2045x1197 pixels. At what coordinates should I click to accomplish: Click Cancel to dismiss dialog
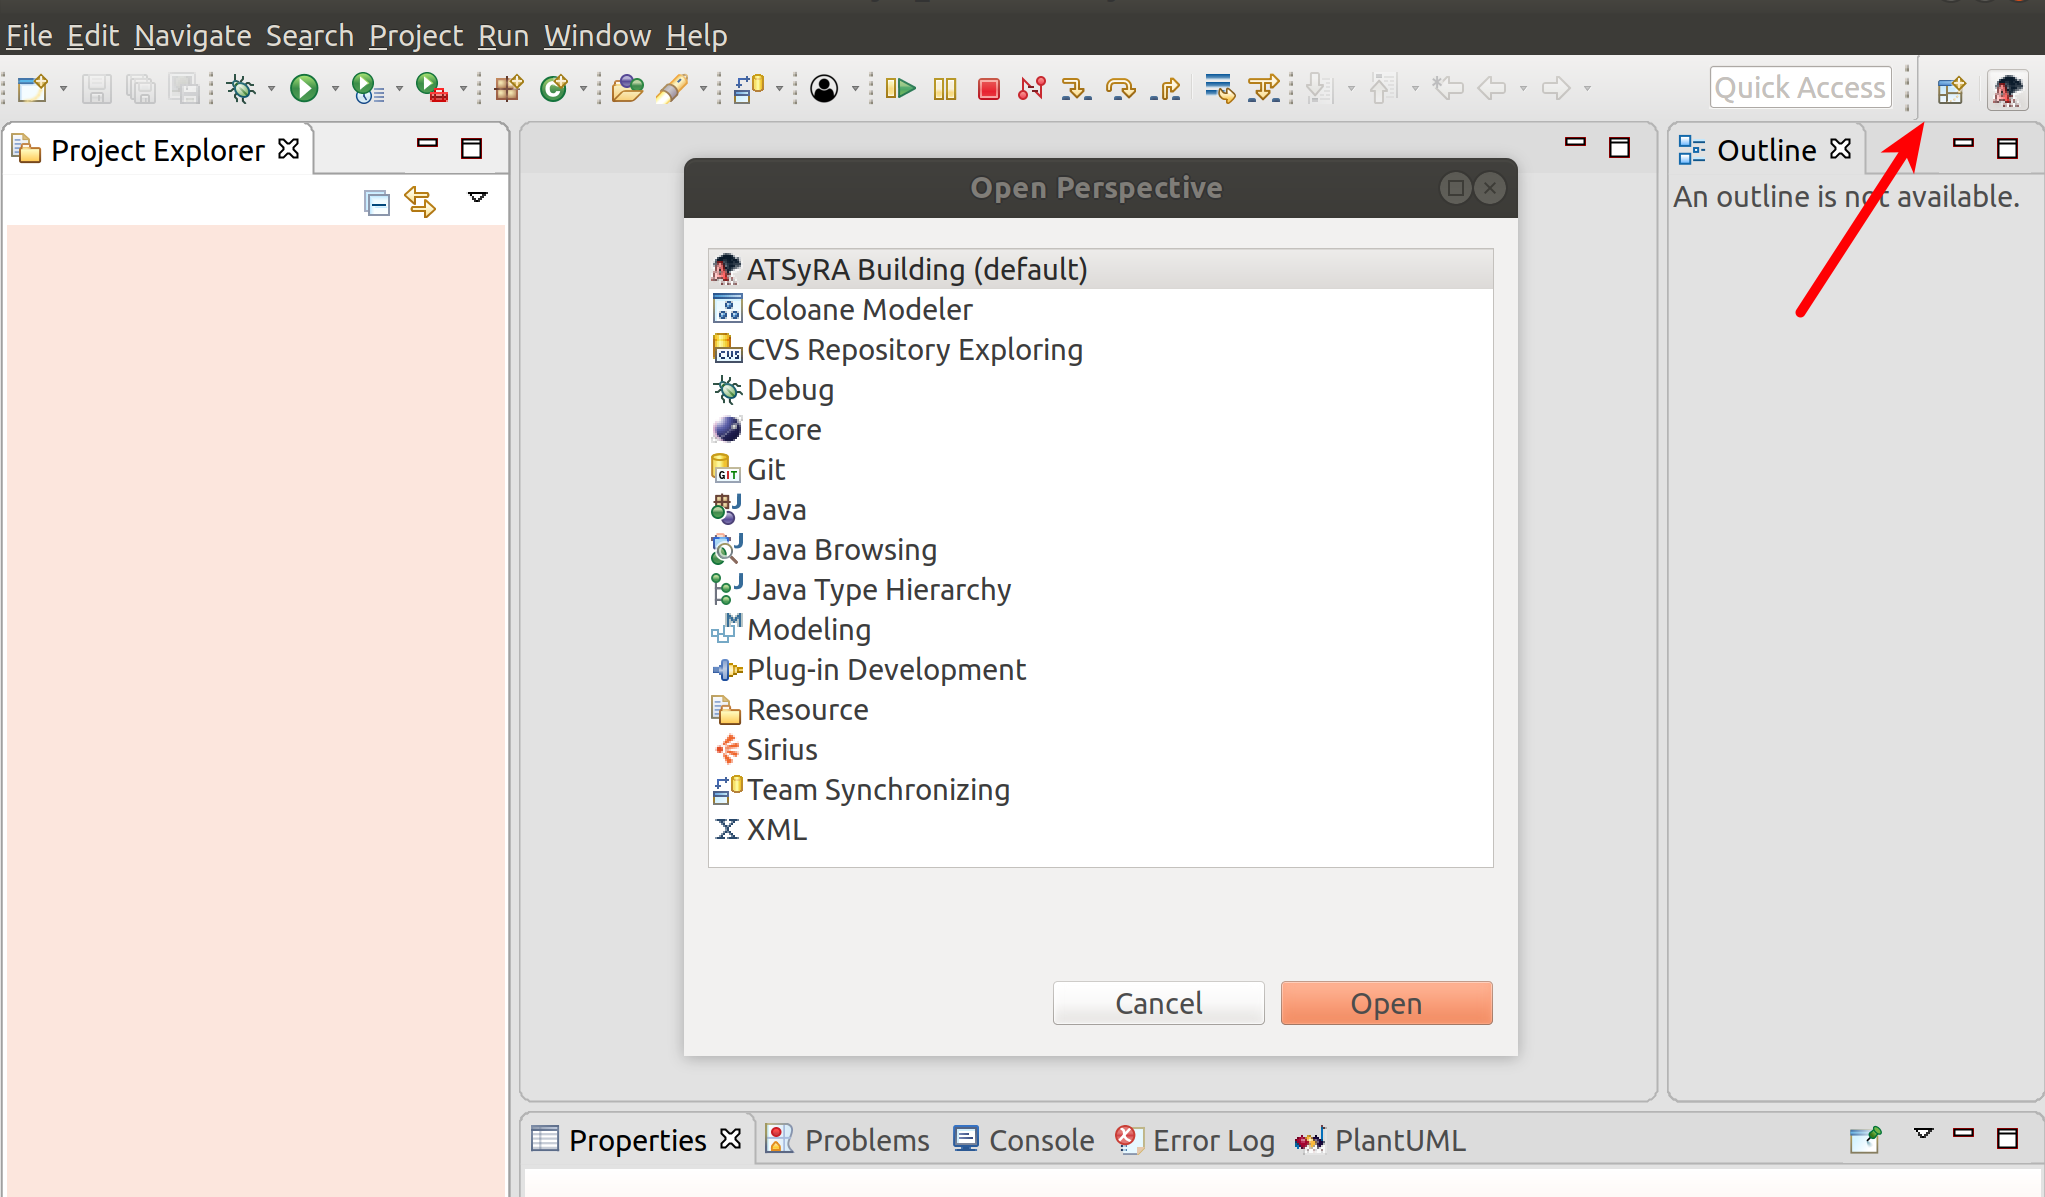(x=1159, y=1002)
